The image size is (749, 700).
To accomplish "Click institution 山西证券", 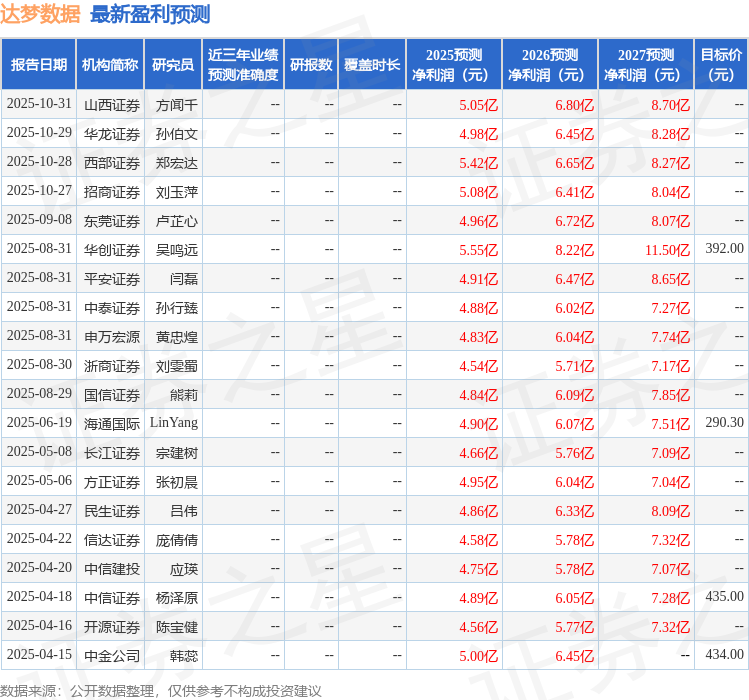I will pyautogui.click(x=112, y=105).
